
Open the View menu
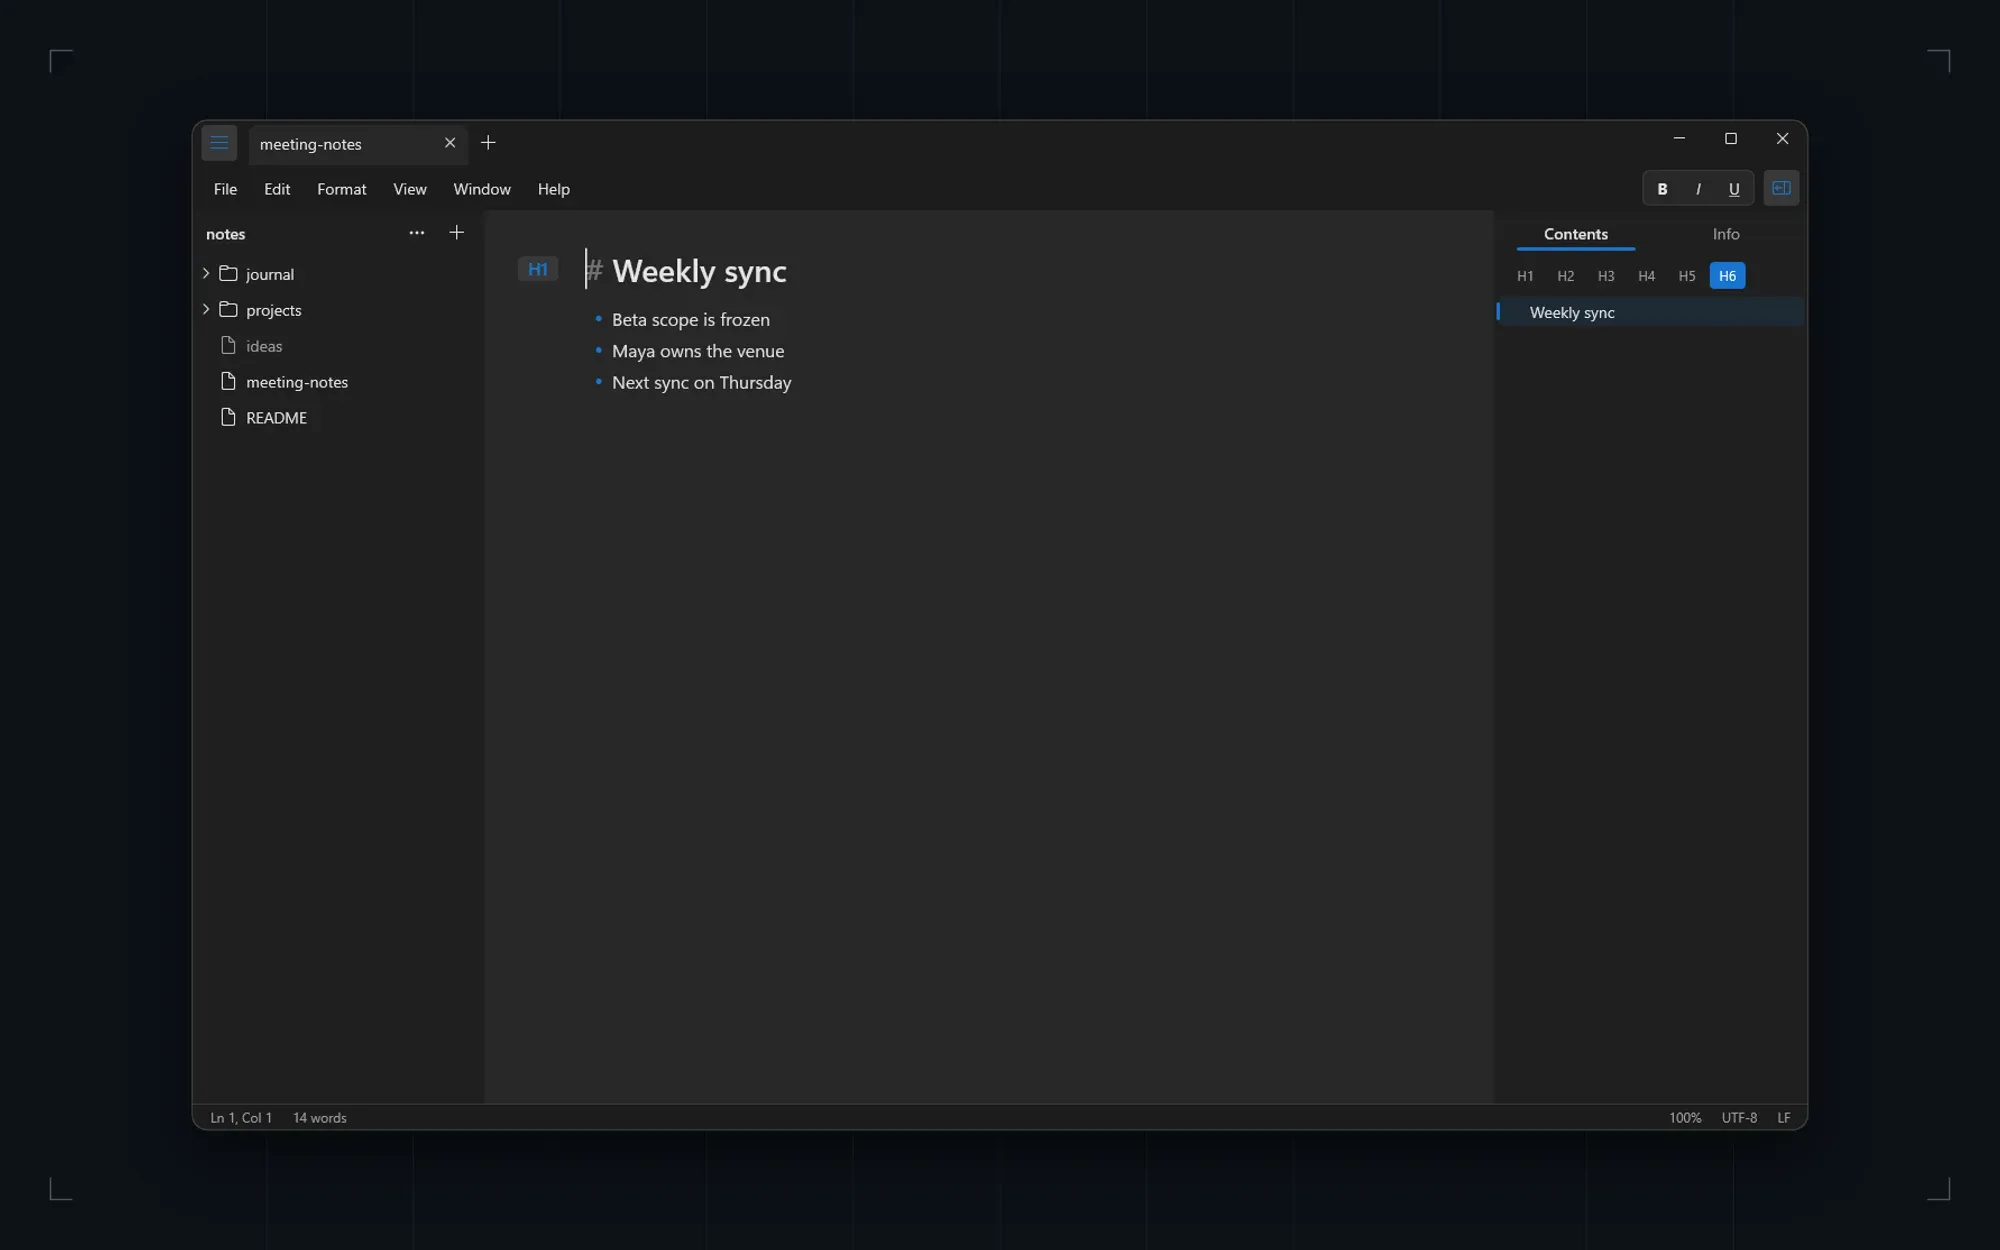[x=410, y=189]
